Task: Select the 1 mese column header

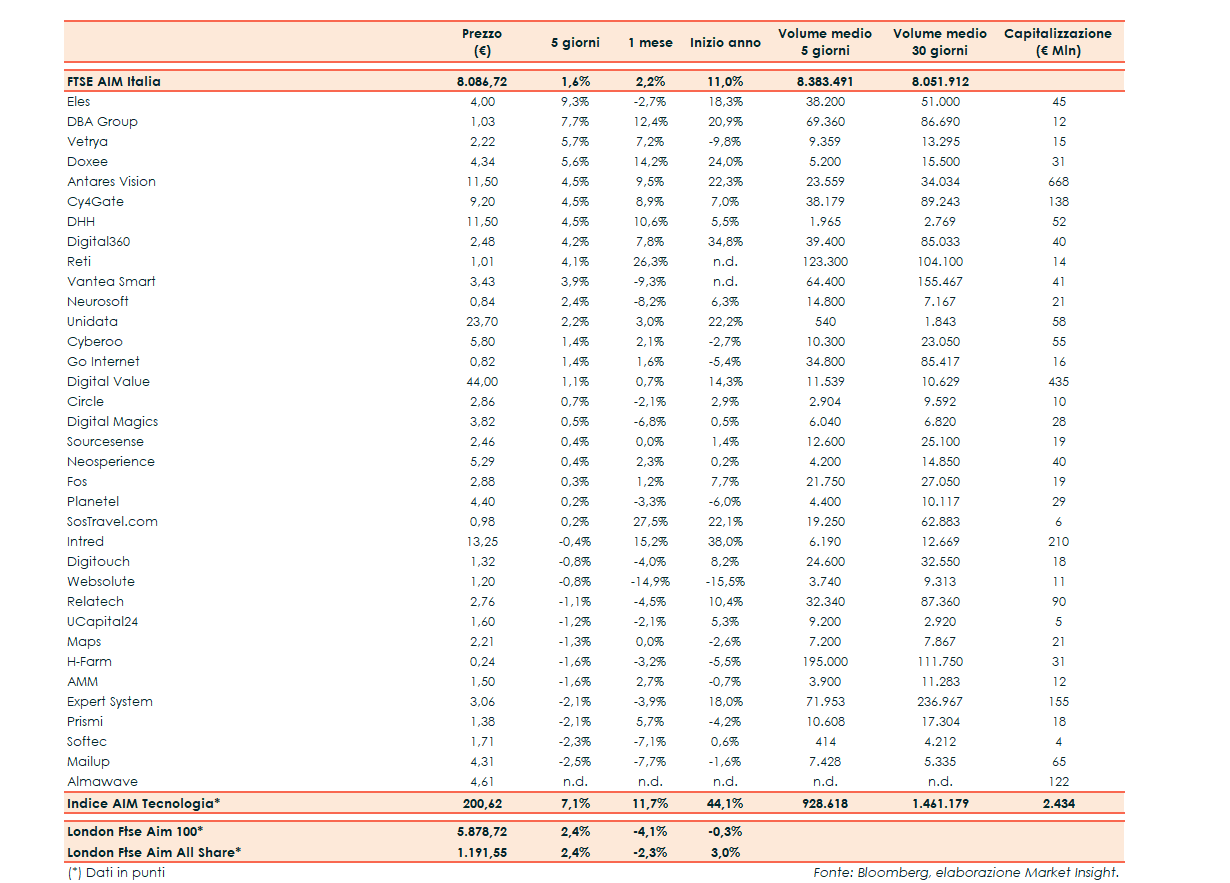Action: pos(650,43)
